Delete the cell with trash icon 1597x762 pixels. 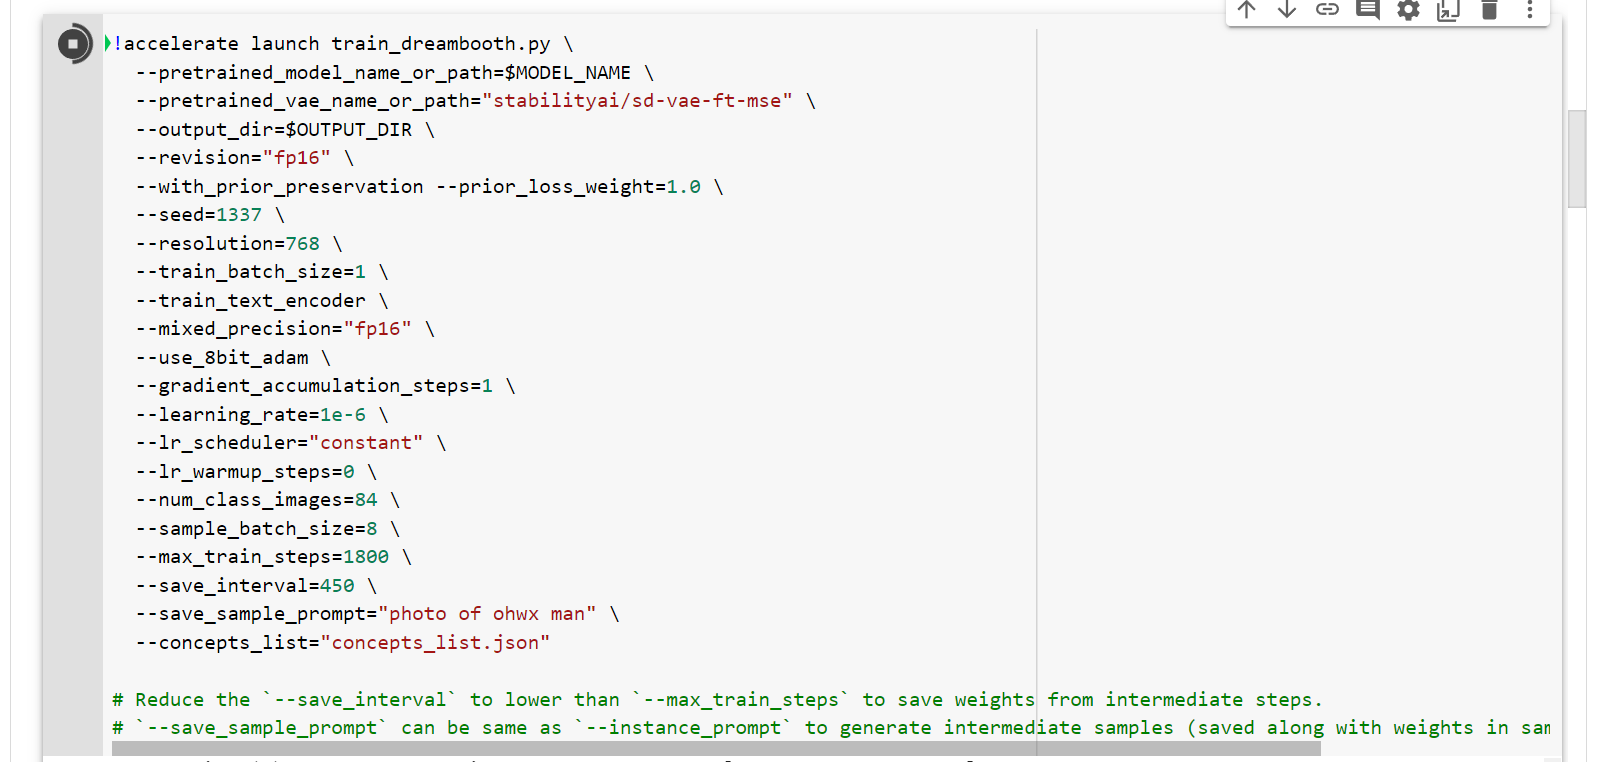click(1489, 10)
